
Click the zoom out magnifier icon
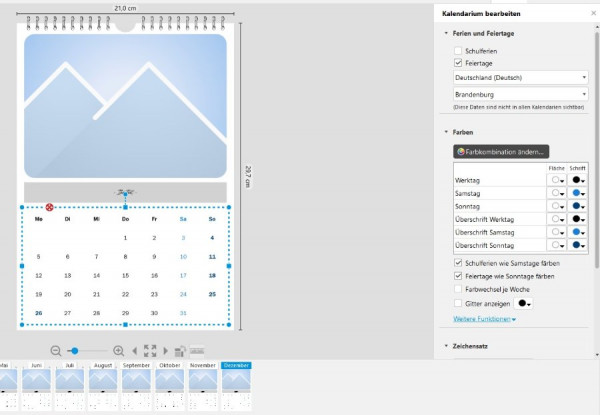coord(56,351)
